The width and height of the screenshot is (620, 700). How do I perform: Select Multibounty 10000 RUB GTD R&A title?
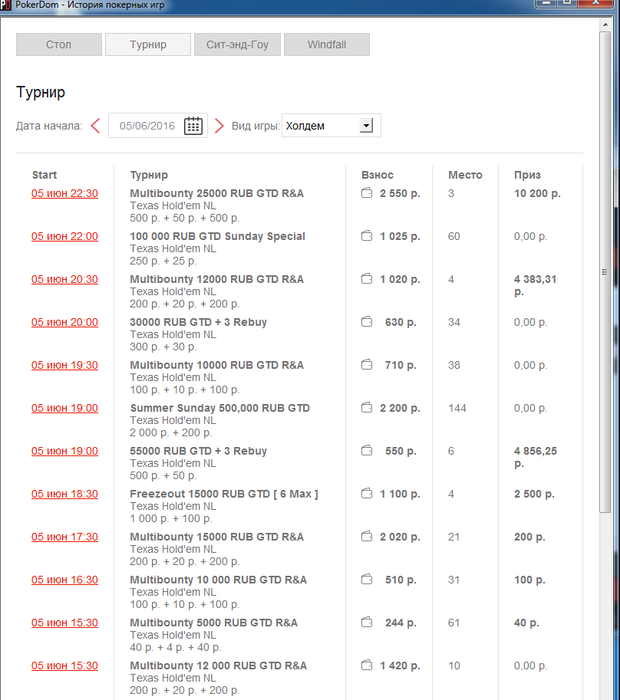217,365
